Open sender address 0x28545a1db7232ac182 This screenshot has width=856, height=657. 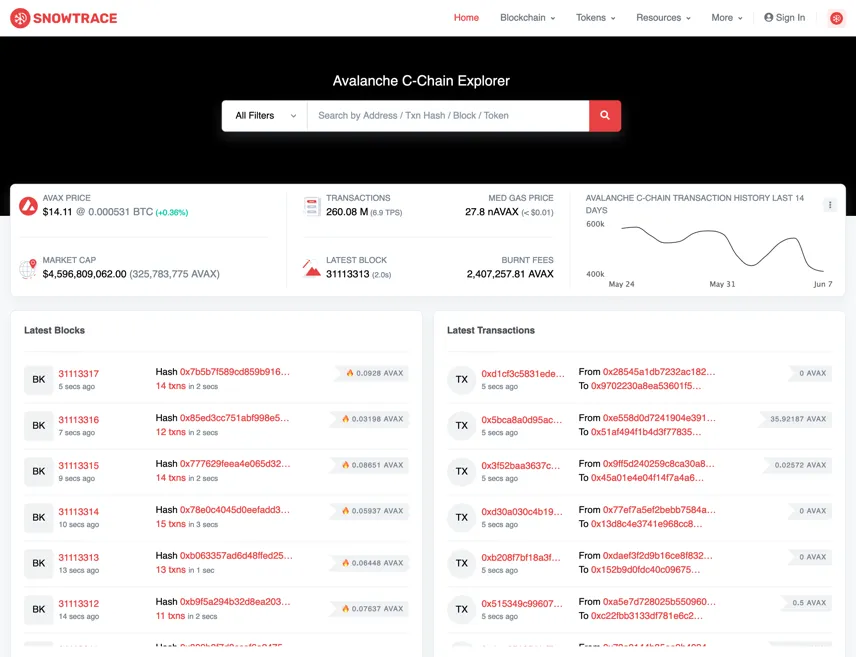point(659,372)
